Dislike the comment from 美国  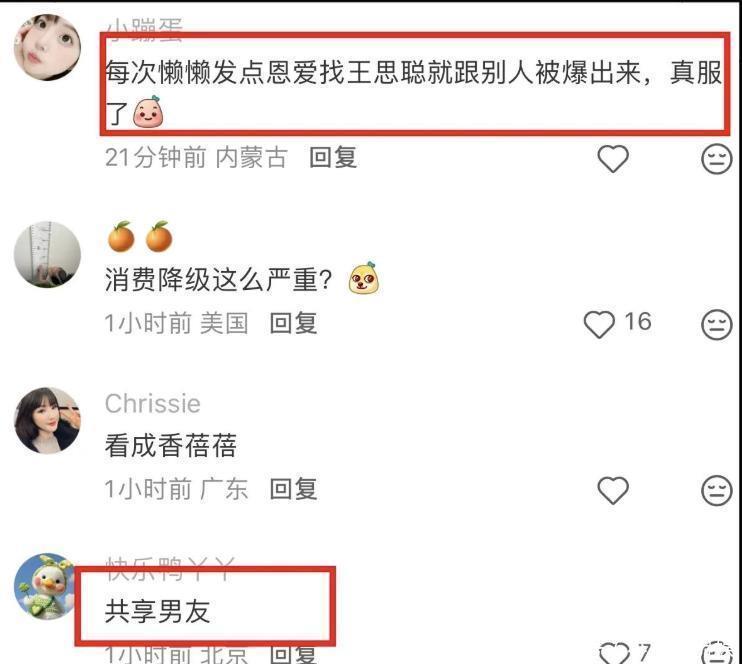pyautogui.click(x=716, y=324)
